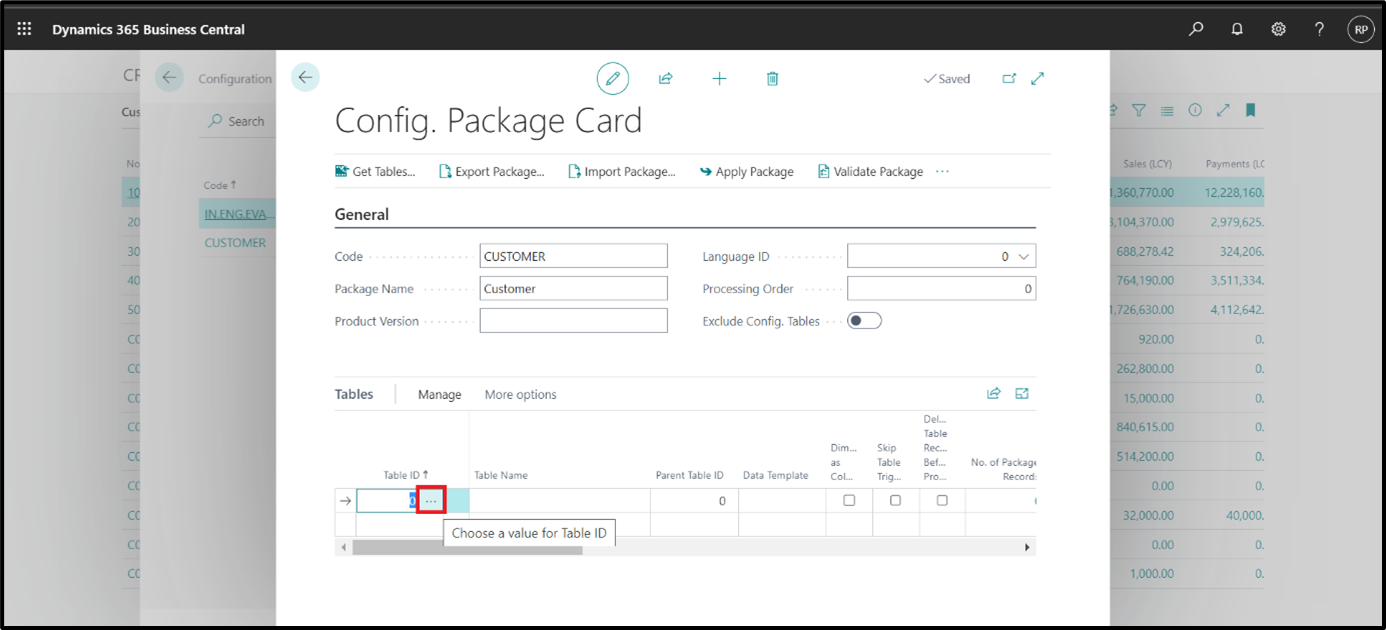Image resolution: width=1386 pixels, height=630 pixels.
Task: Open the help question mark
Action: click(x=1320, y=29)
